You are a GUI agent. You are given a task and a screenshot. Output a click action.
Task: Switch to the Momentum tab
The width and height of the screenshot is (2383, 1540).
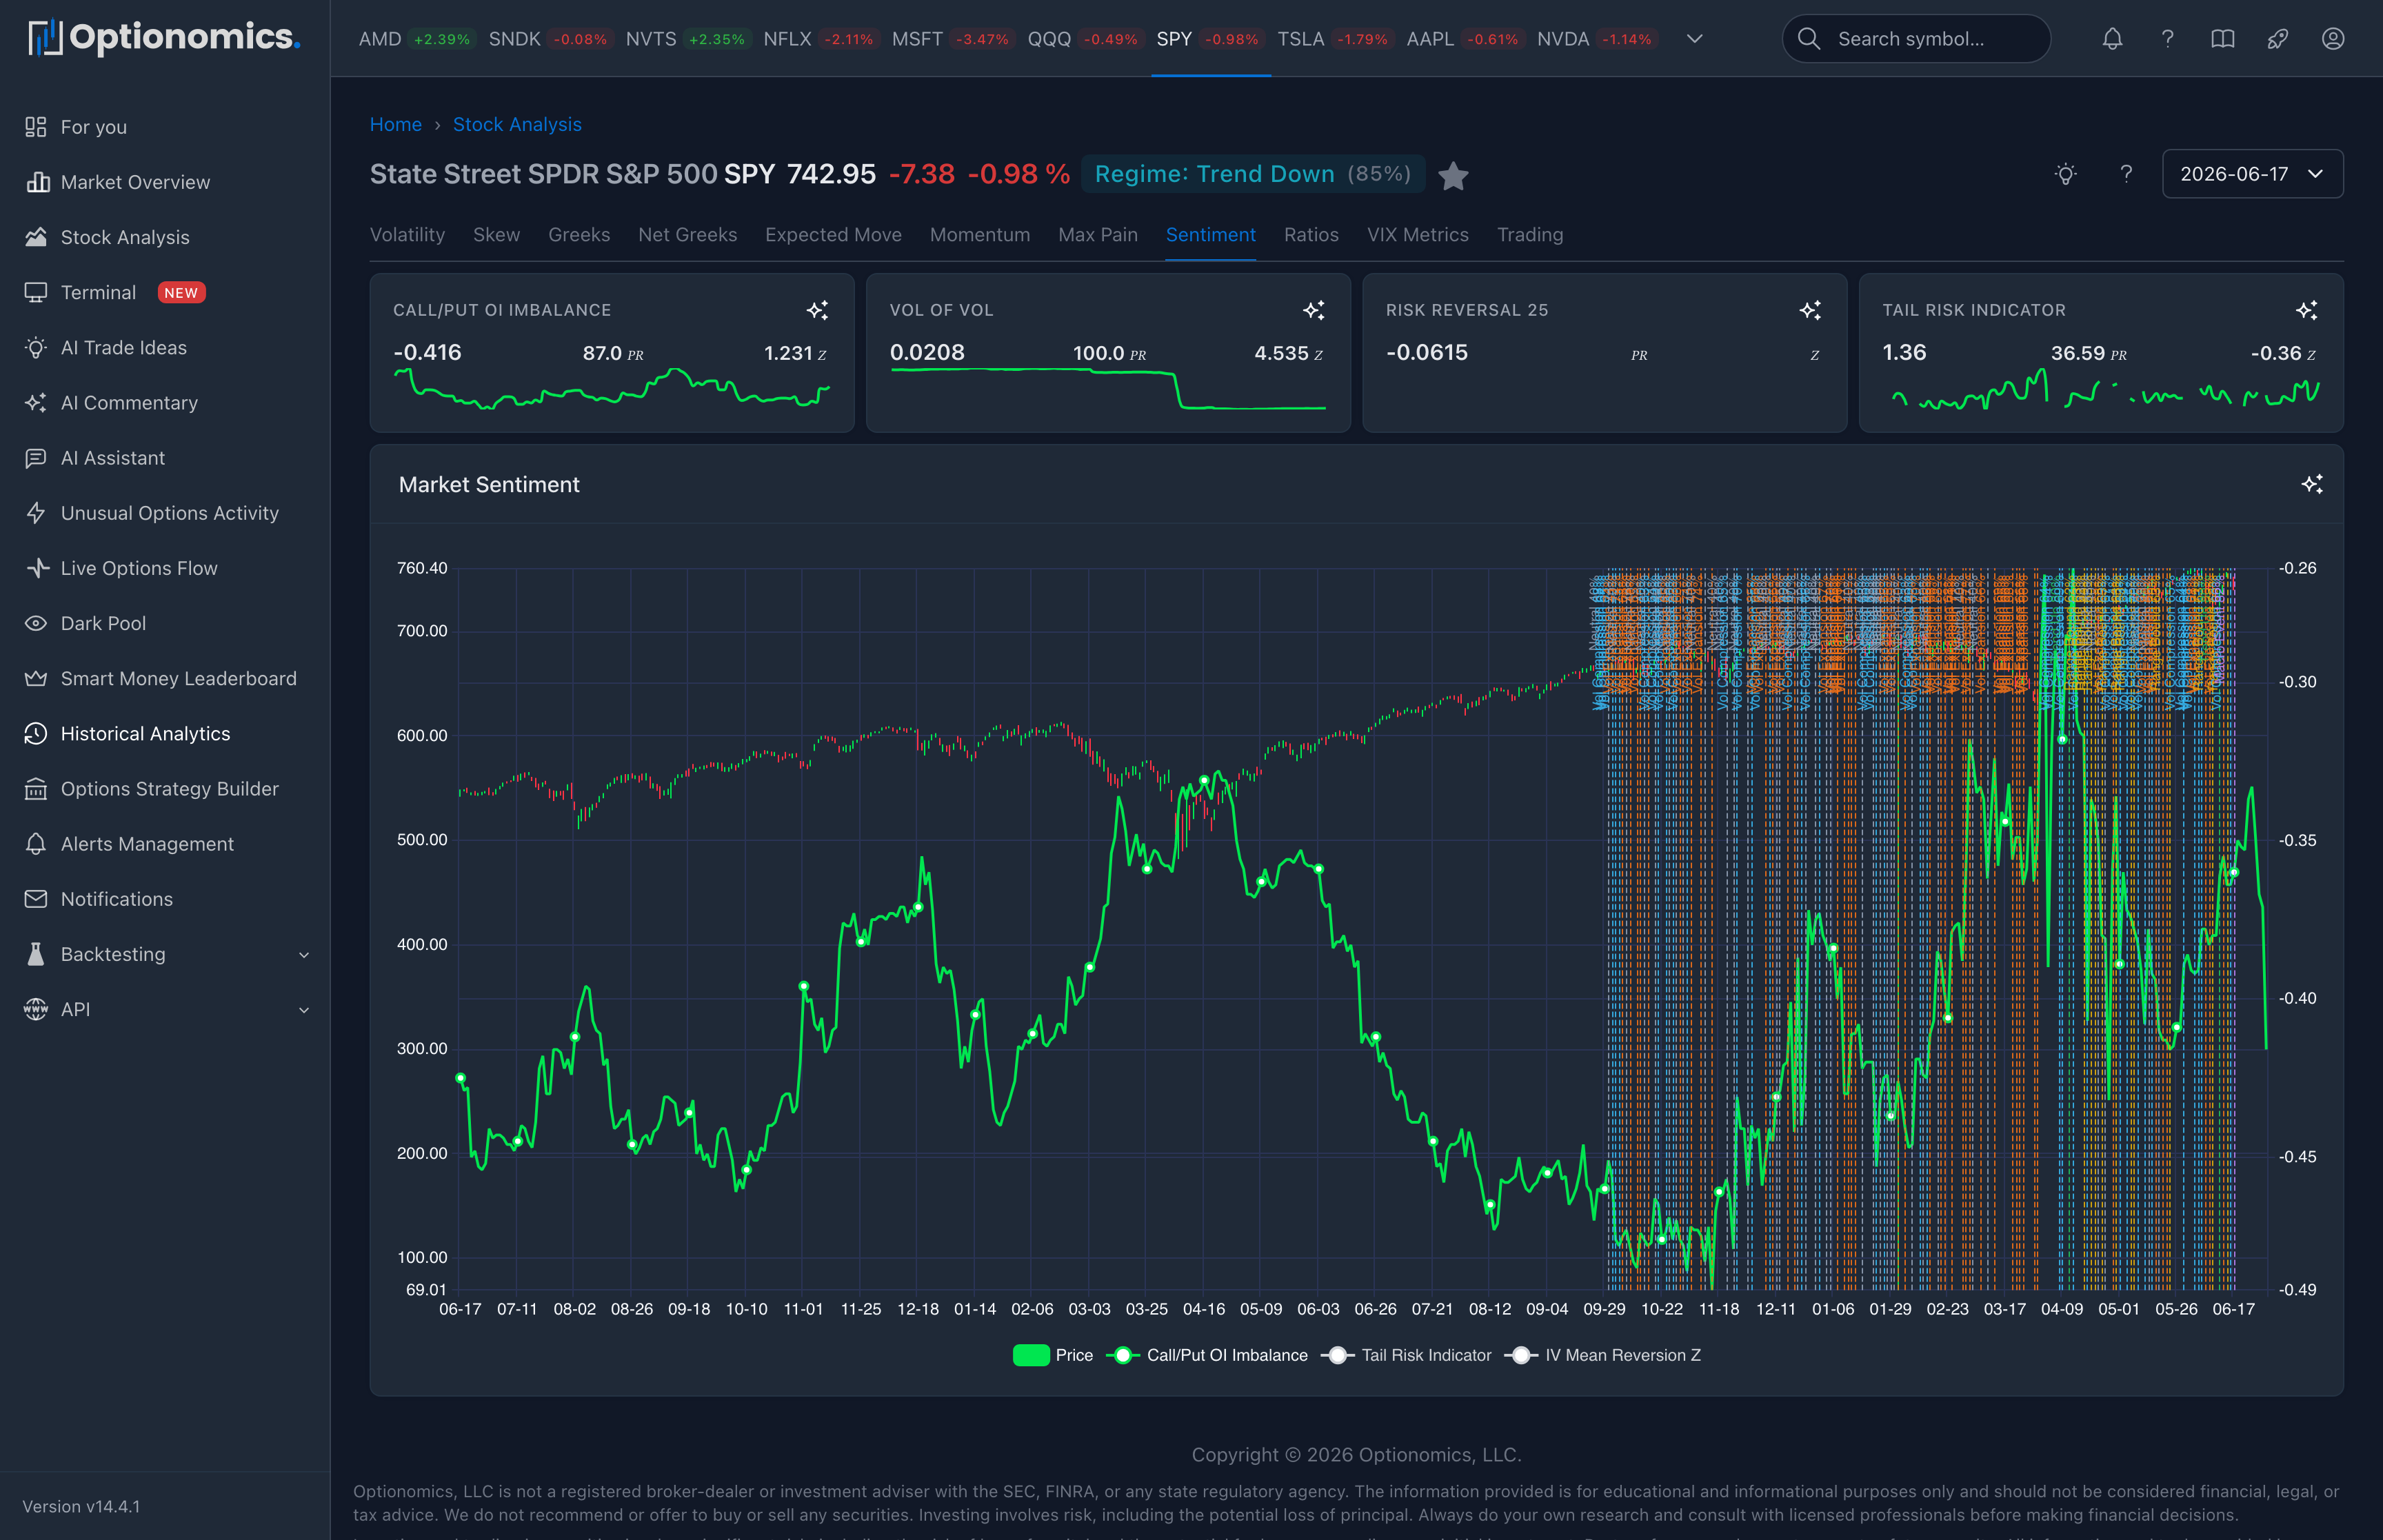[979, 234]
